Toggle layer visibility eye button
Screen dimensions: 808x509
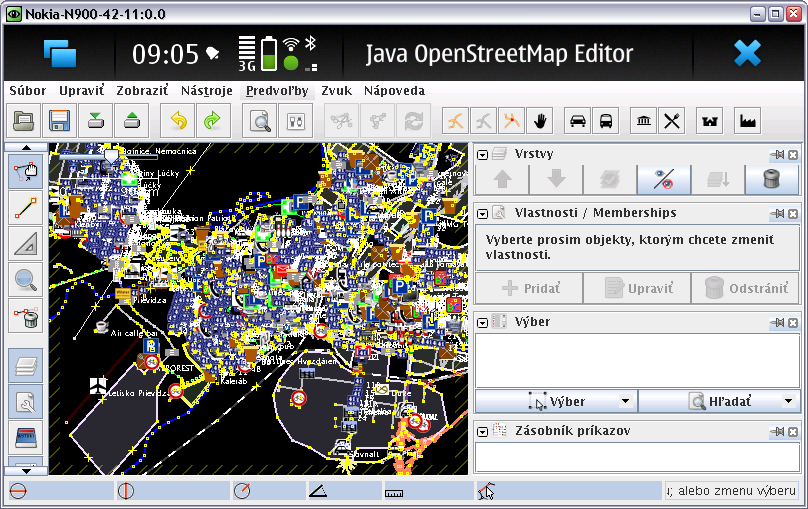(x=664, y=179)
